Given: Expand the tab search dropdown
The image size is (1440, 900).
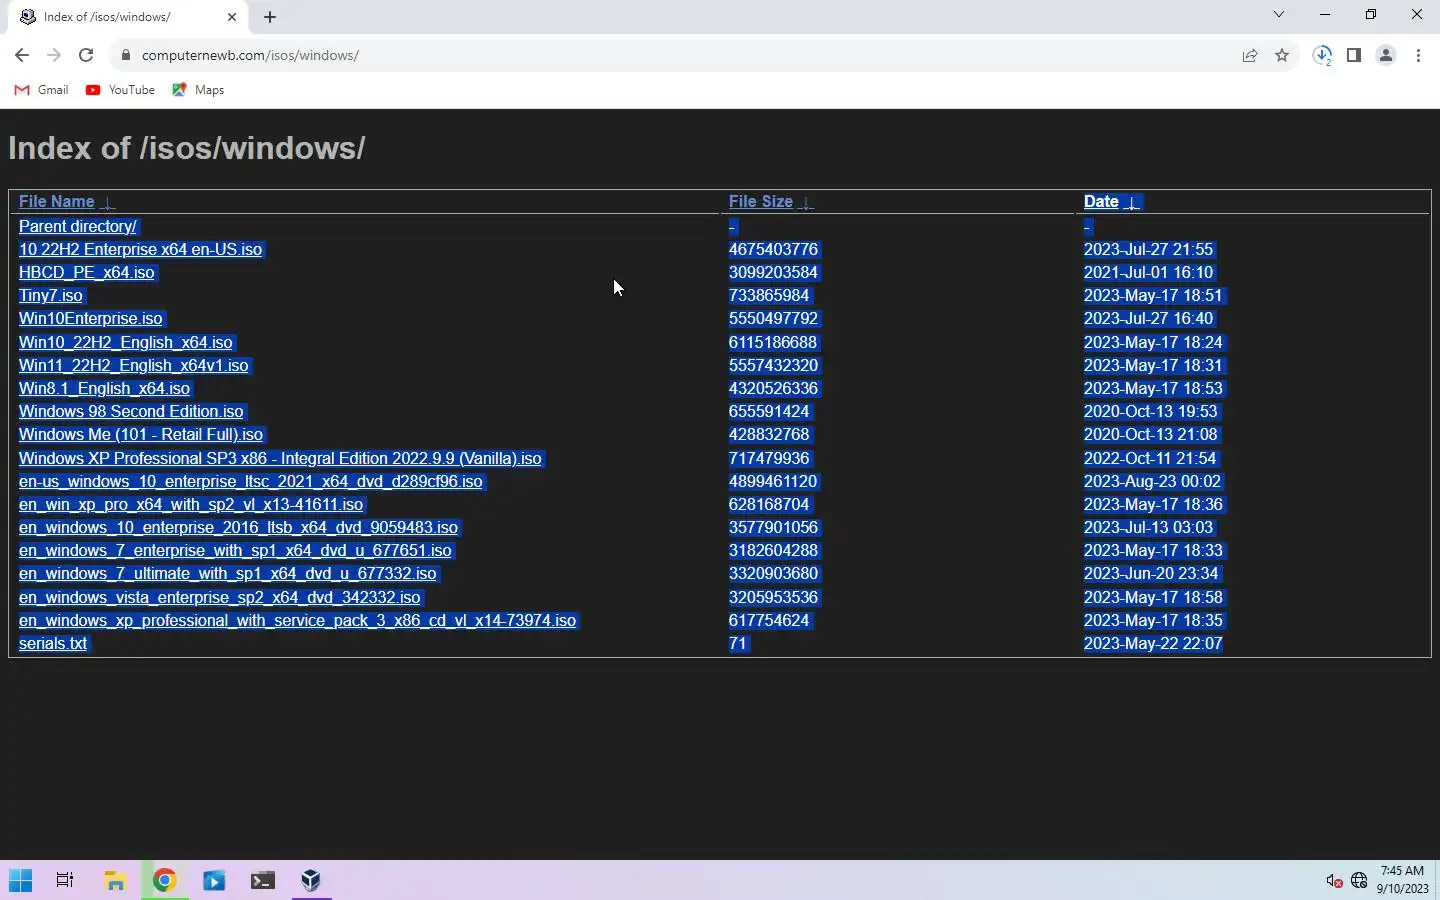Looking at the screenshot, I should click(1279, 15).
